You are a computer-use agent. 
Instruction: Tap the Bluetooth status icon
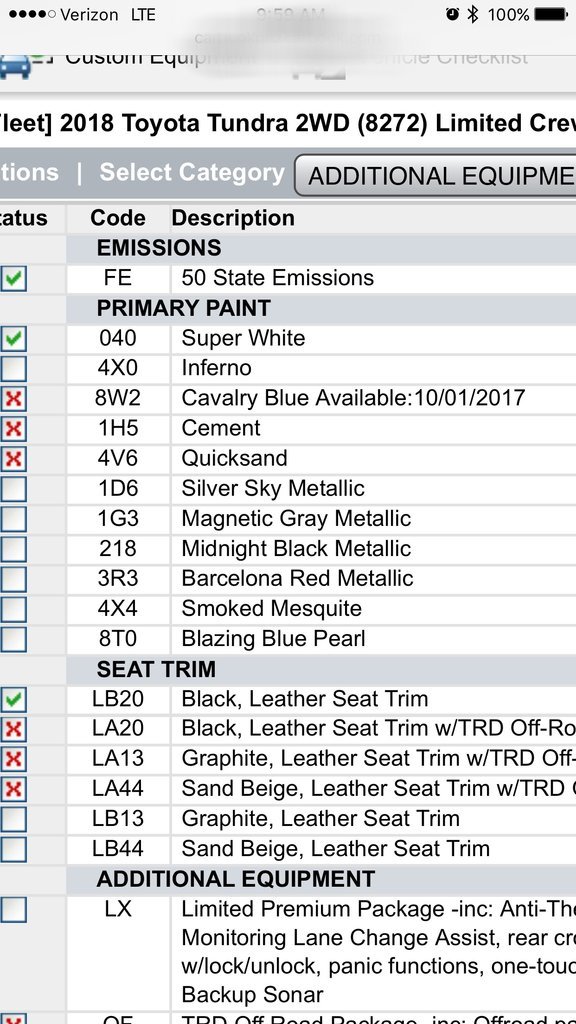473,14
